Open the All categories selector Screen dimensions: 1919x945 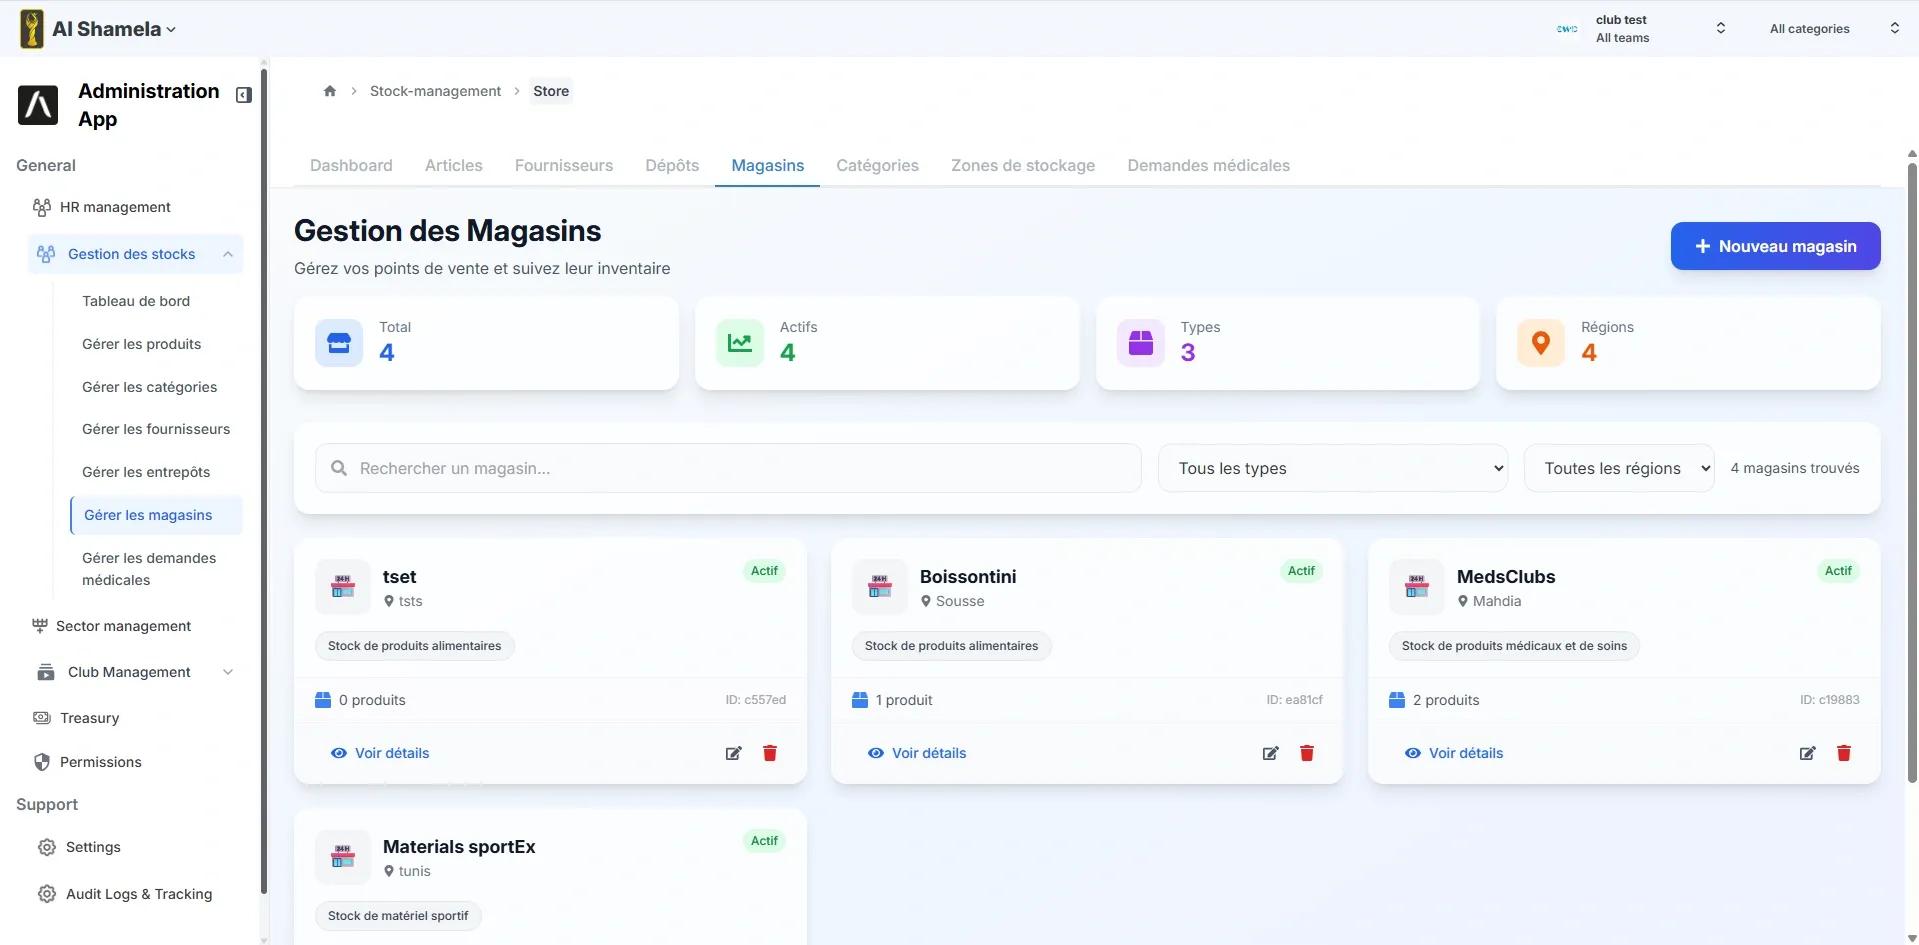click(x=1834, y=29)
